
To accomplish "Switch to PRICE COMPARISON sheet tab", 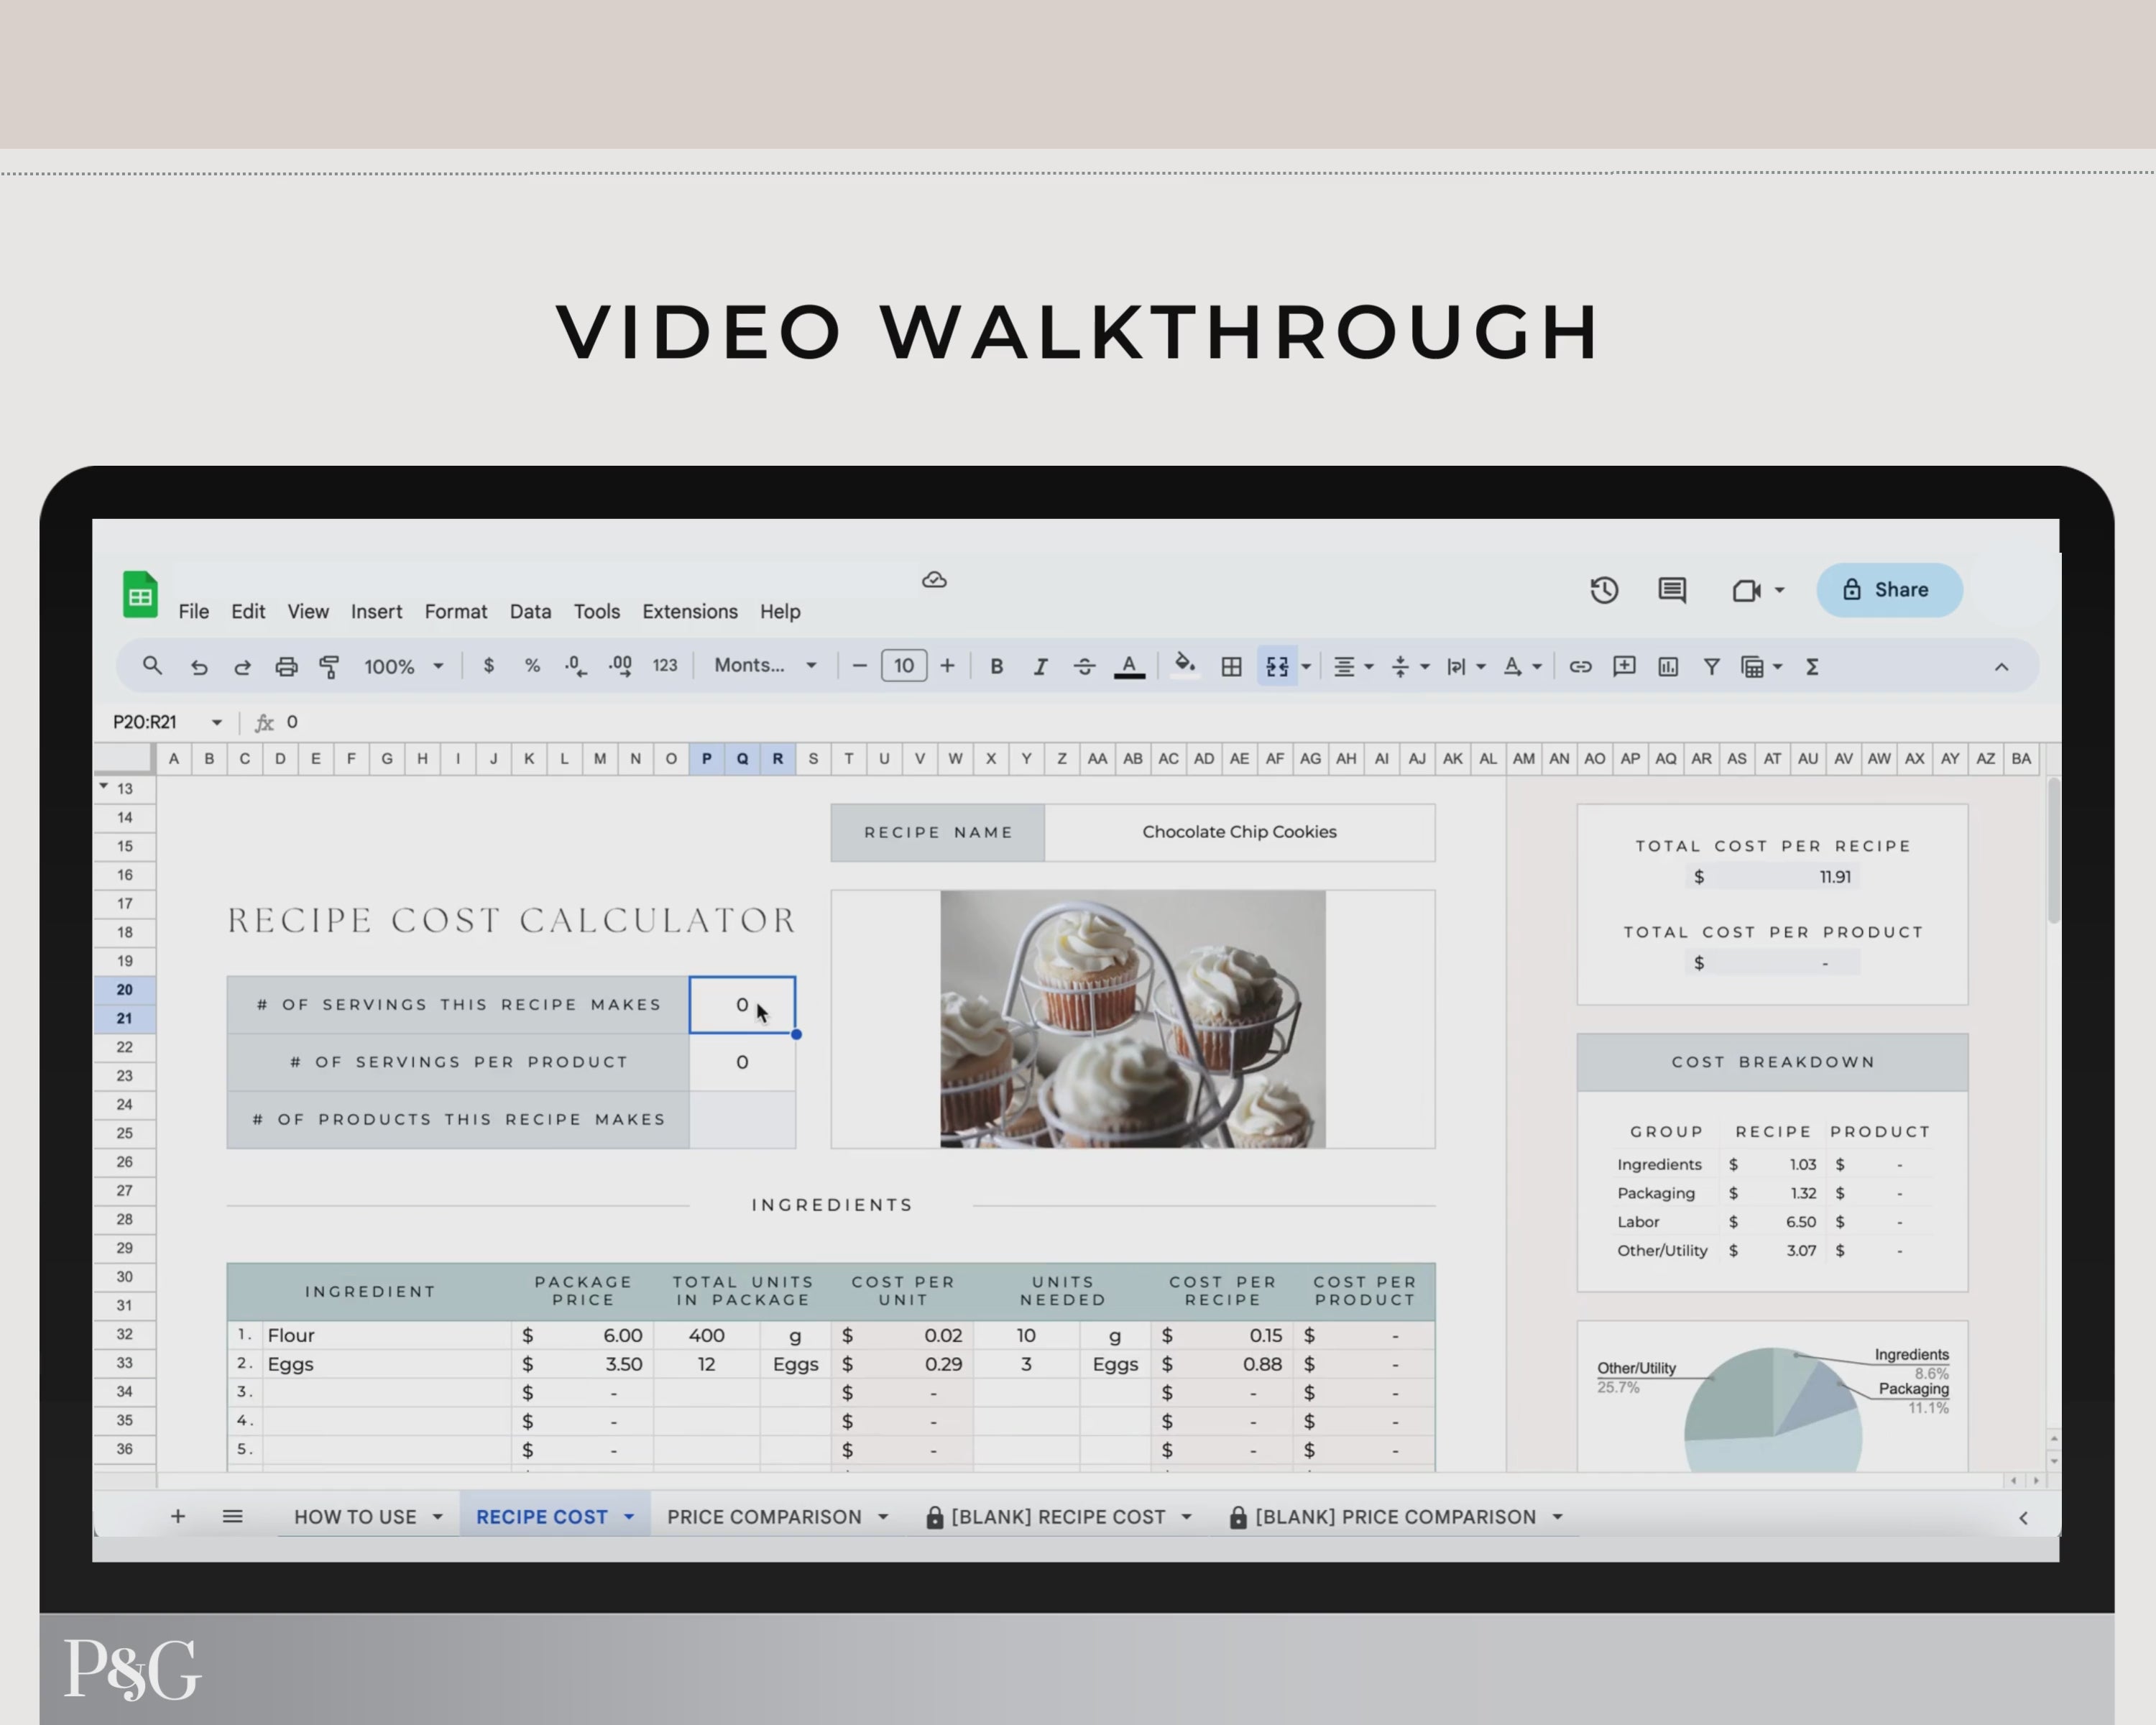I will click(x=764, y=1517).
